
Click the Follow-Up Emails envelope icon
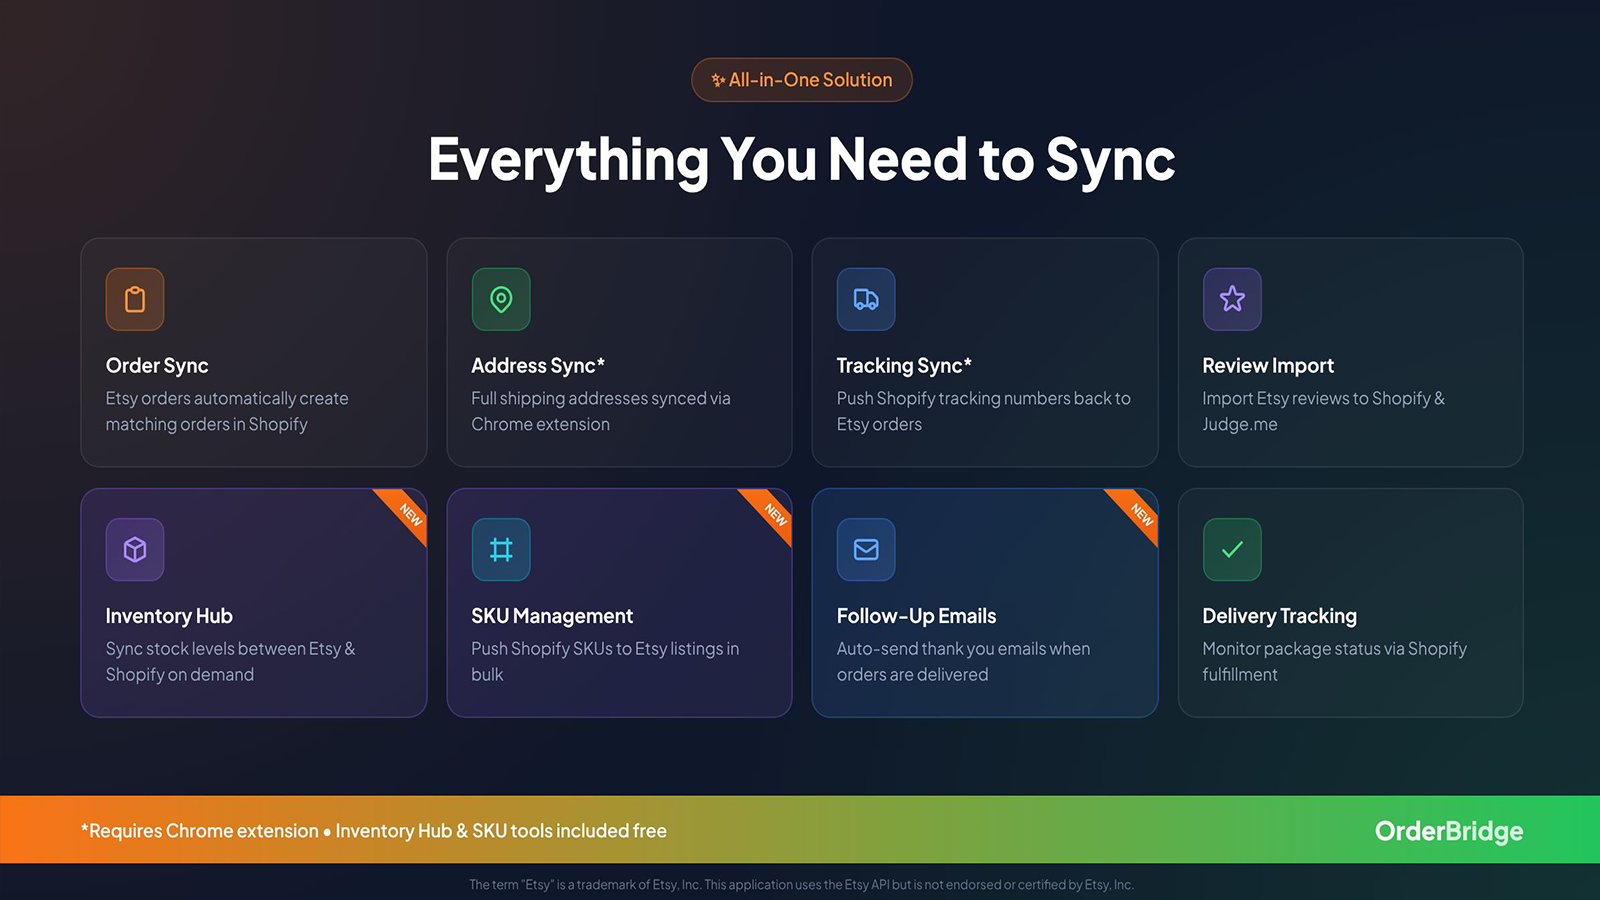click(x=866, y=549)
